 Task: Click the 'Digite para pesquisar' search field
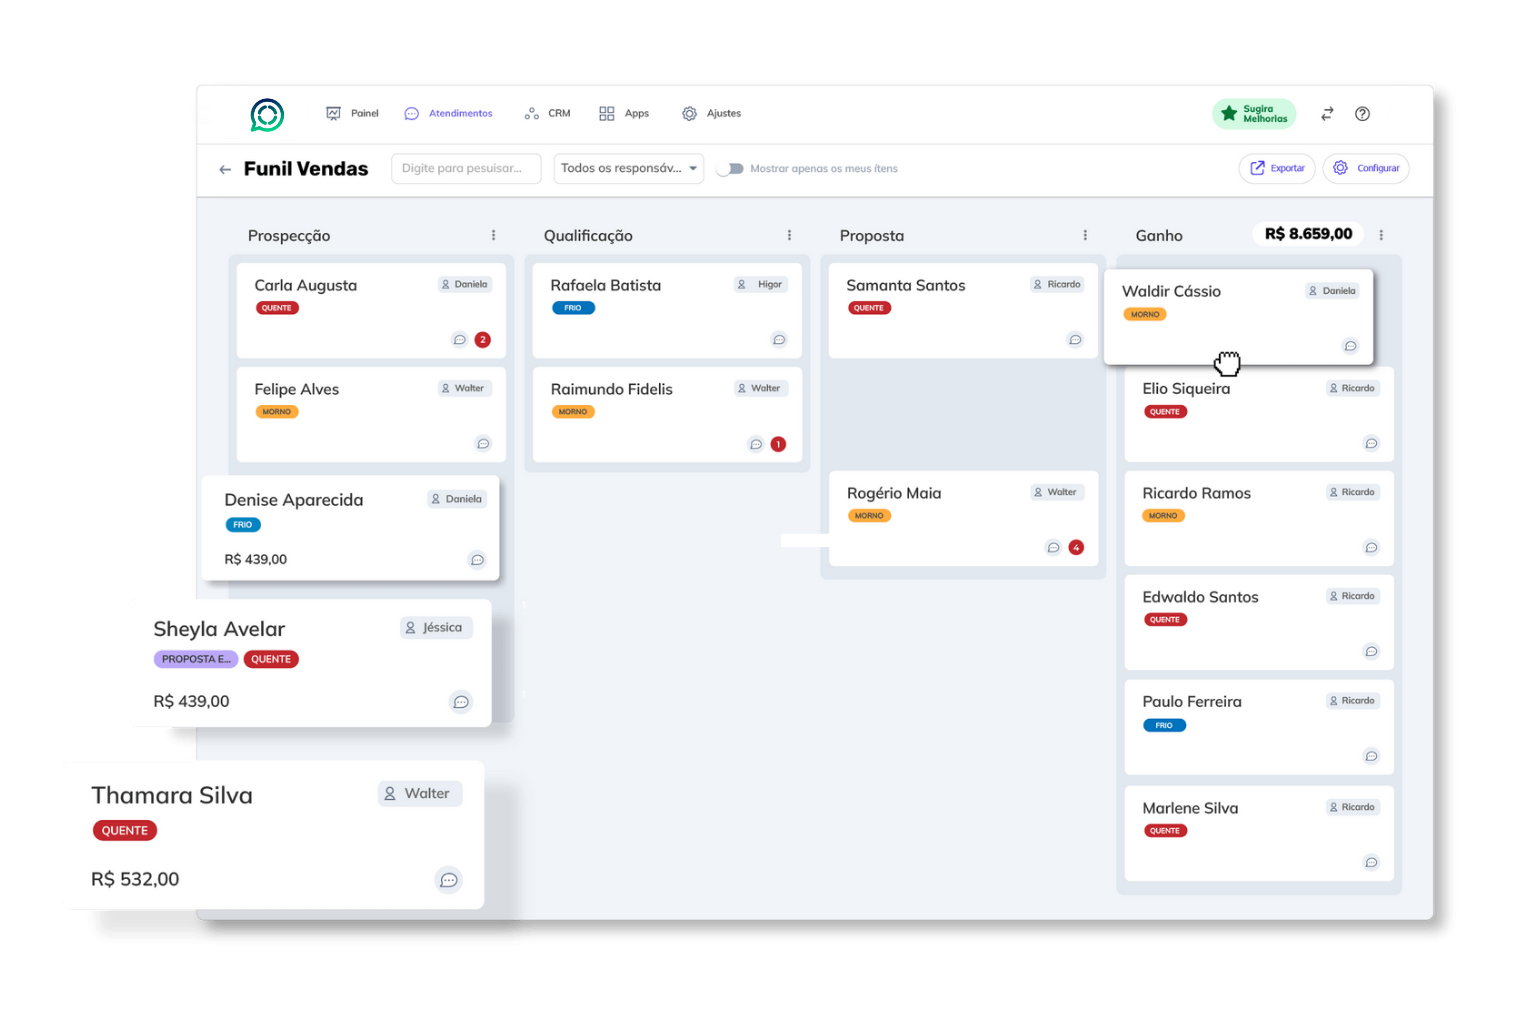(466, 169)
